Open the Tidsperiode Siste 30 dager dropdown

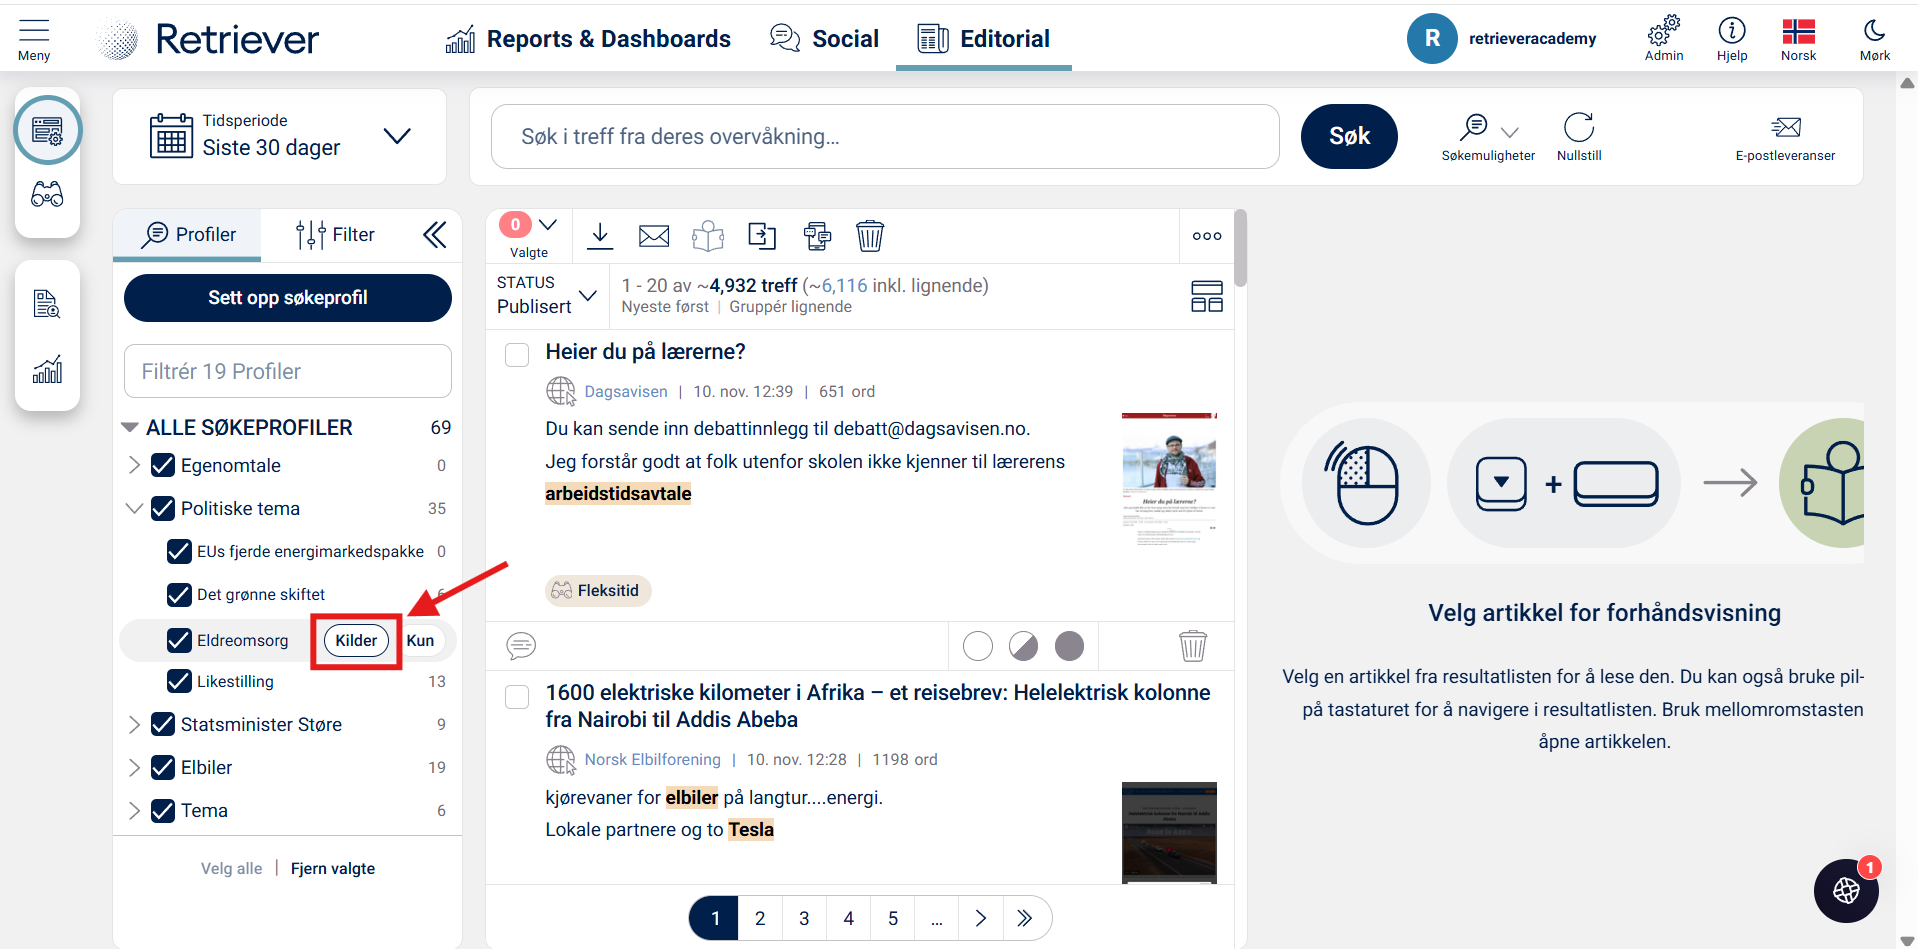(280, 136)
